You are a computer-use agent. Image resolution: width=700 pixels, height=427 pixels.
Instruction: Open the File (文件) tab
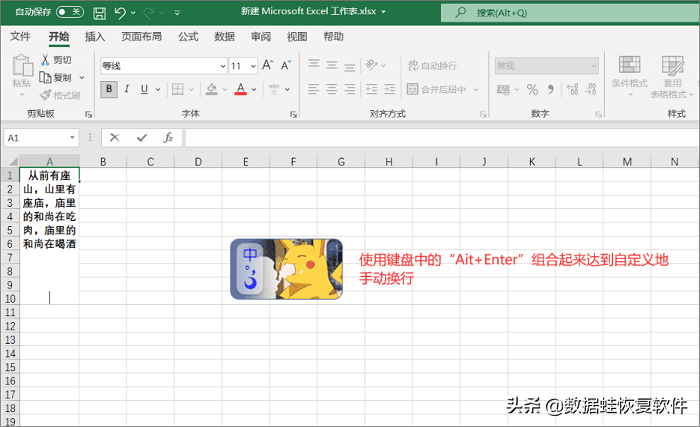click(20, 36)
